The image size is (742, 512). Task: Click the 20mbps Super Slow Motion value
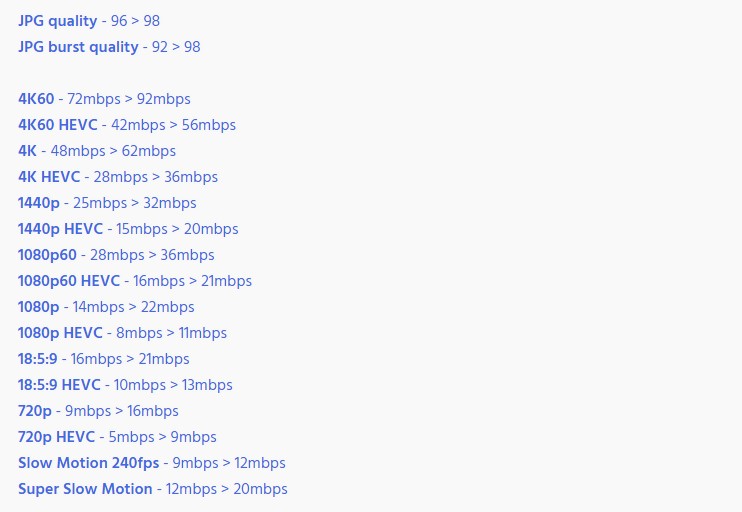pos(260,490)
